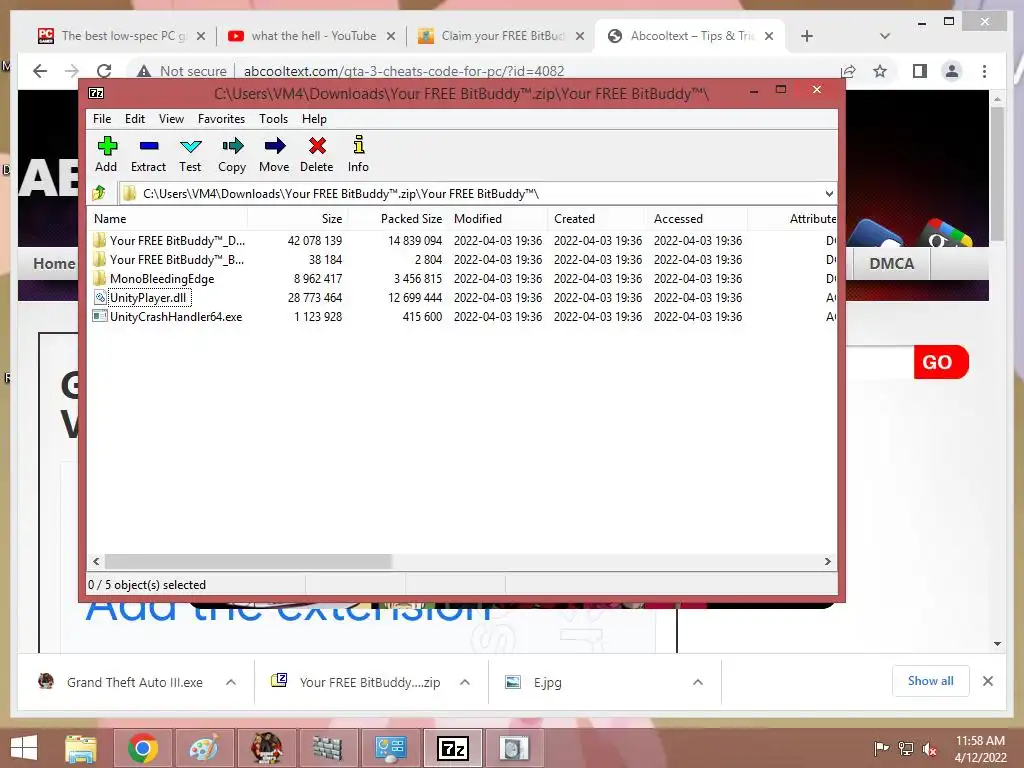Open E.jpg download options chevron

(x=697, y=682)
